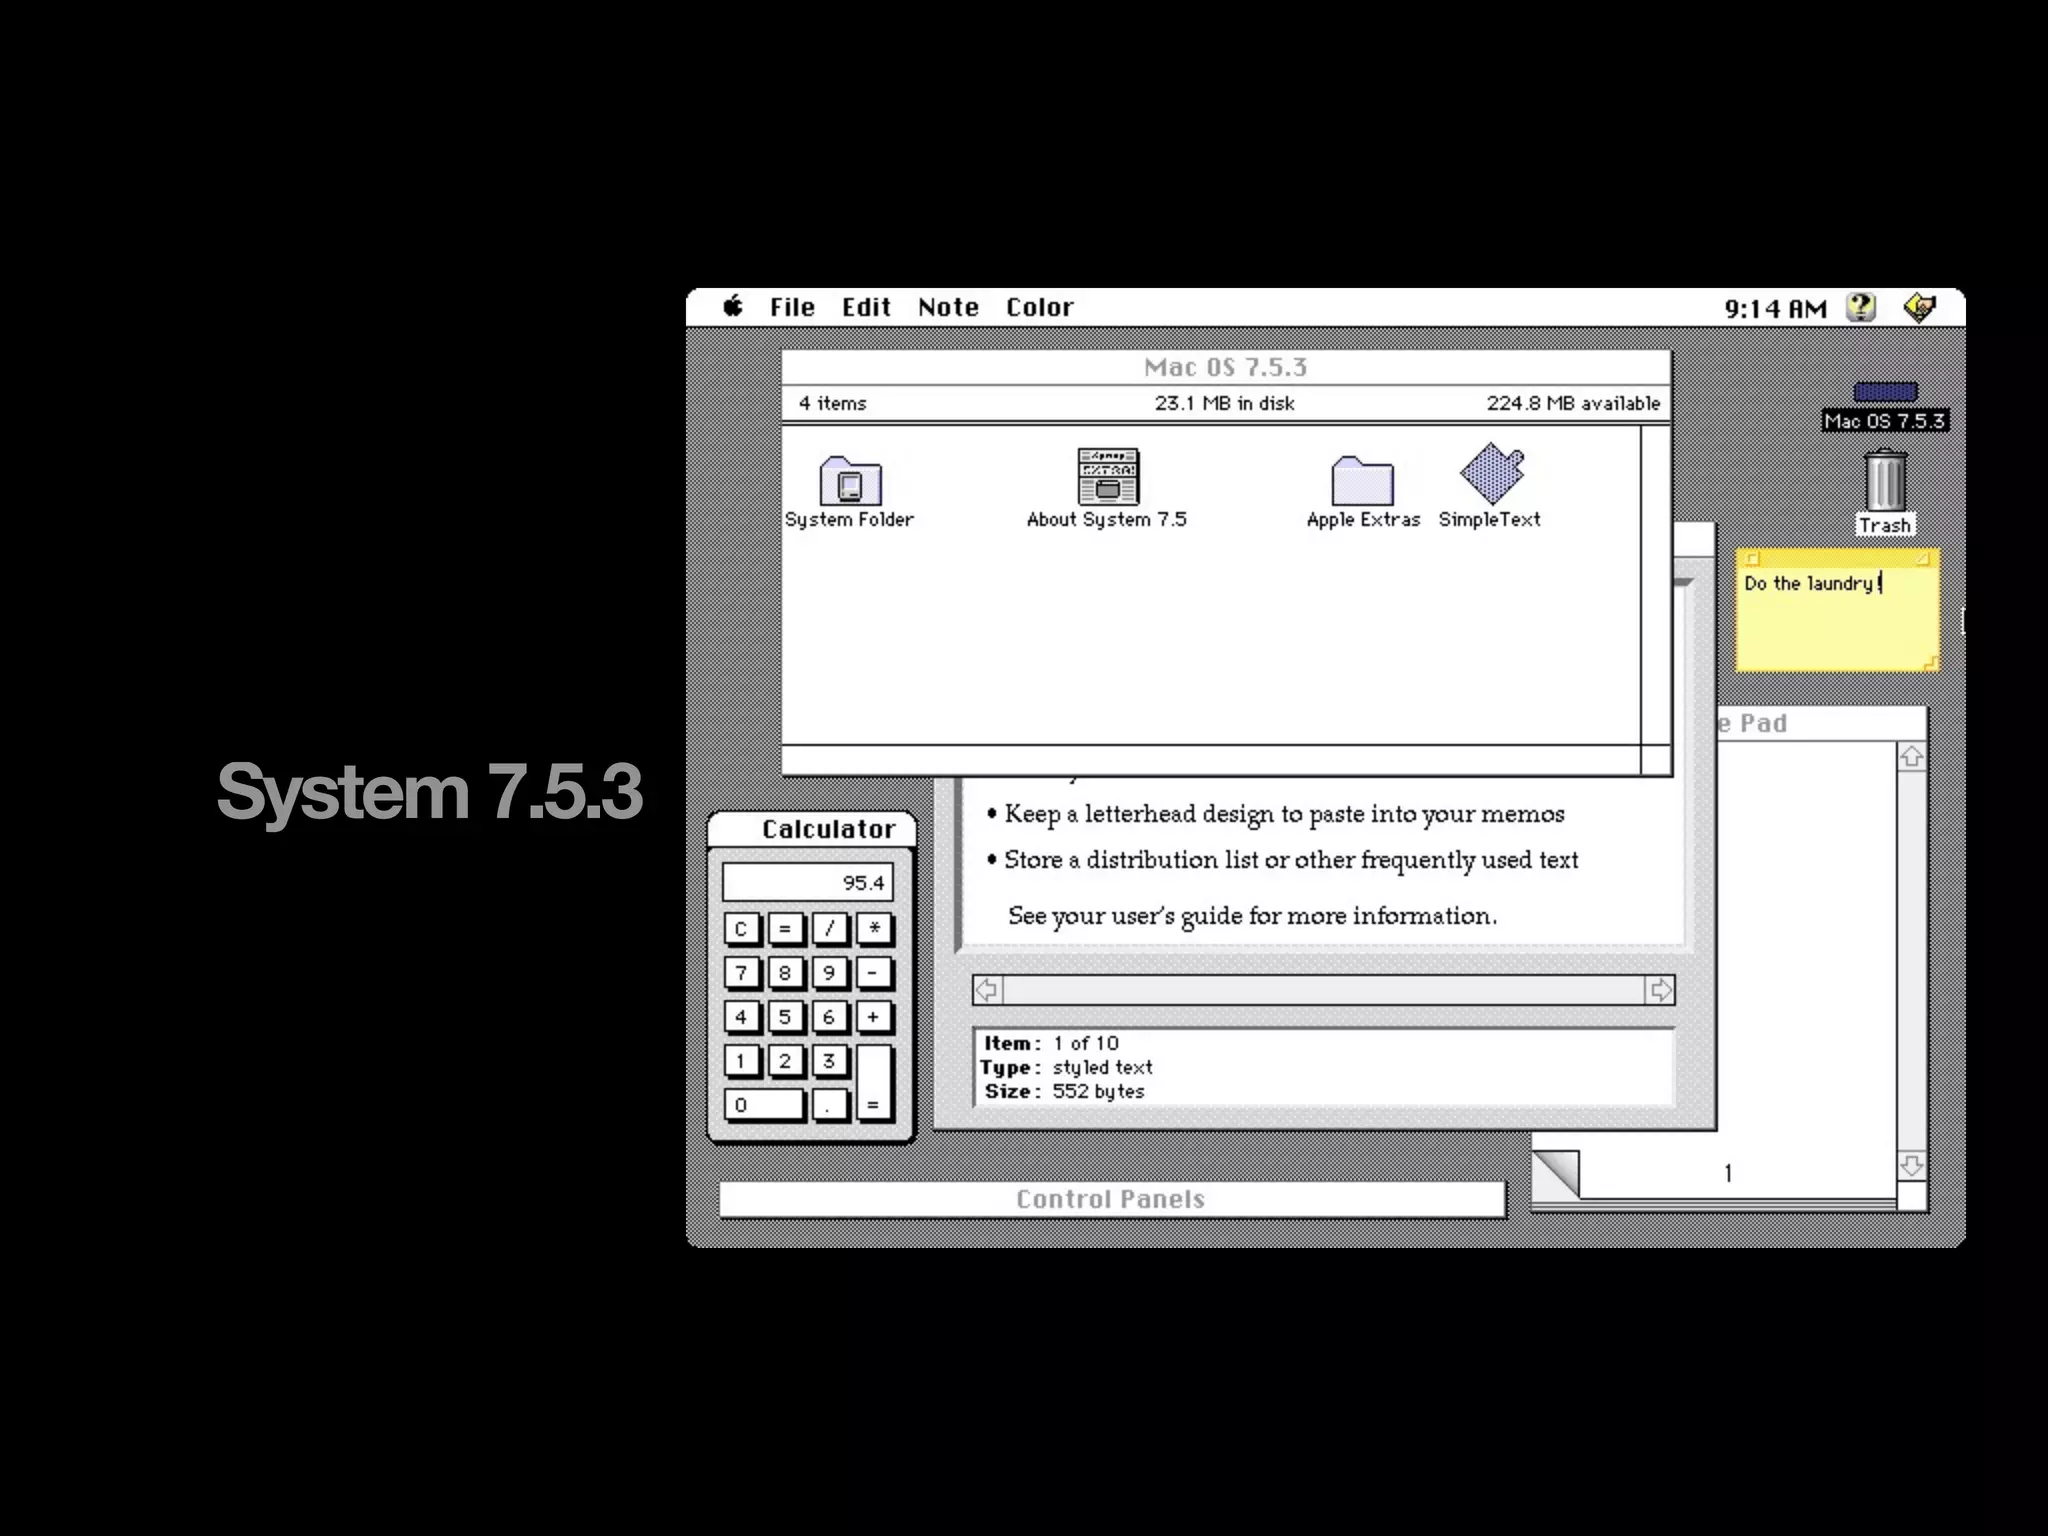Click Calculator digit 9 key
The width and height of the screenshot is (2048, 1536).
pos(829,973)
